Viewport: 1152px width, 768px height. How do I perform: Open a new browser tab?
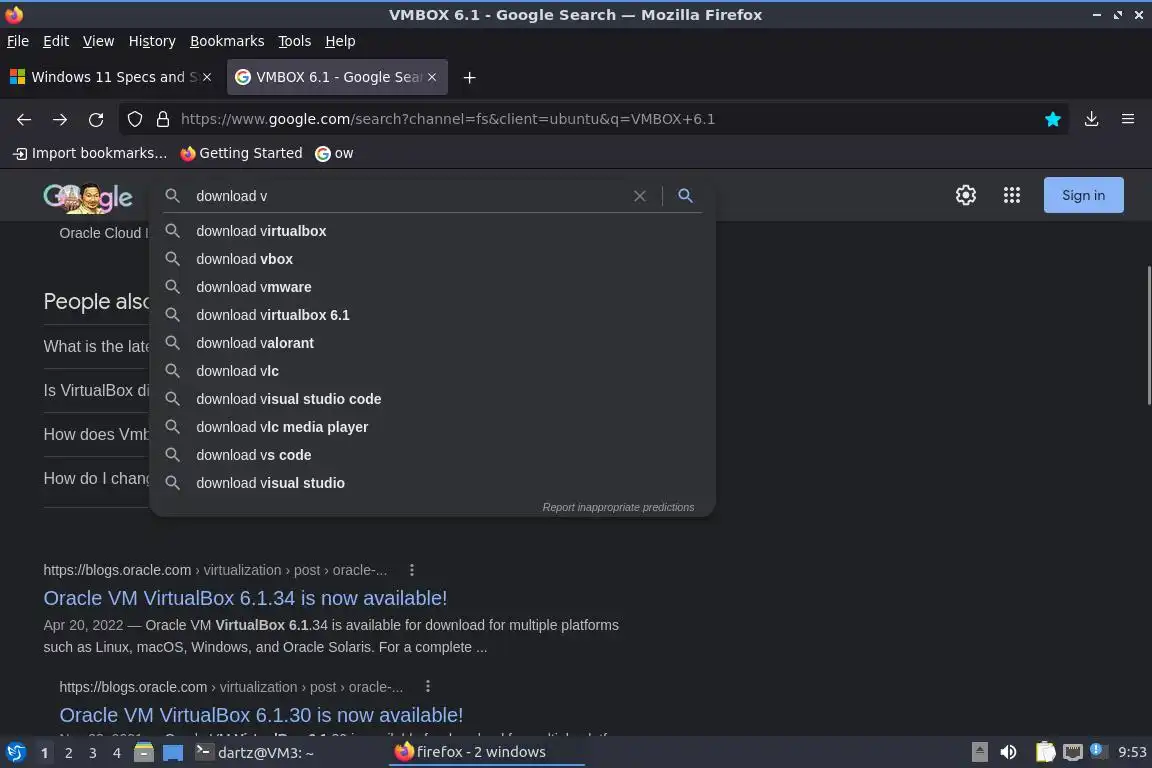click(x=469, y=77)
